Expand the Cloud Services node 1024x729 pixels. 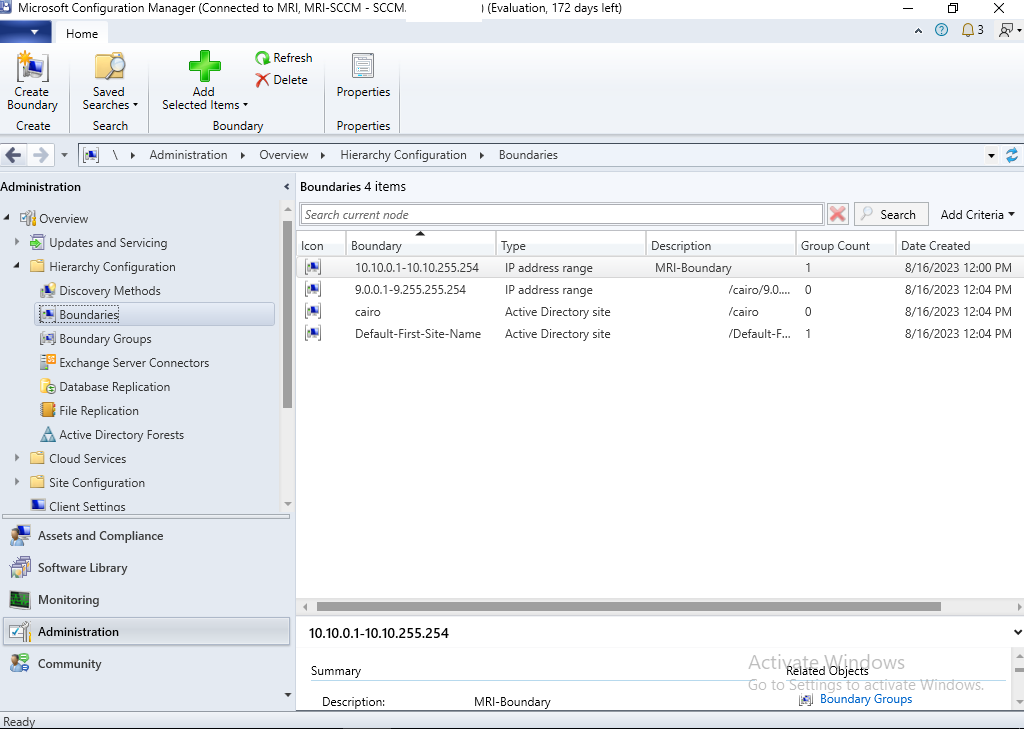(x=17, y=459)
